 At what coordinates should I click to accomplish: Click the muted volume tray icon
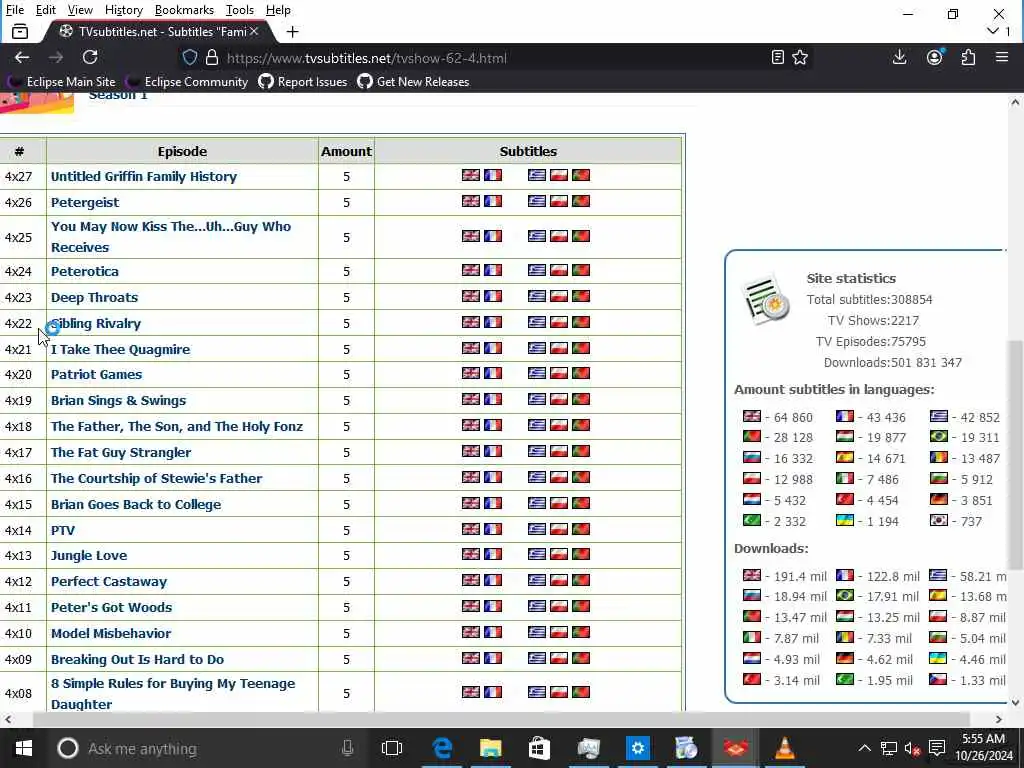click(912, 748)
